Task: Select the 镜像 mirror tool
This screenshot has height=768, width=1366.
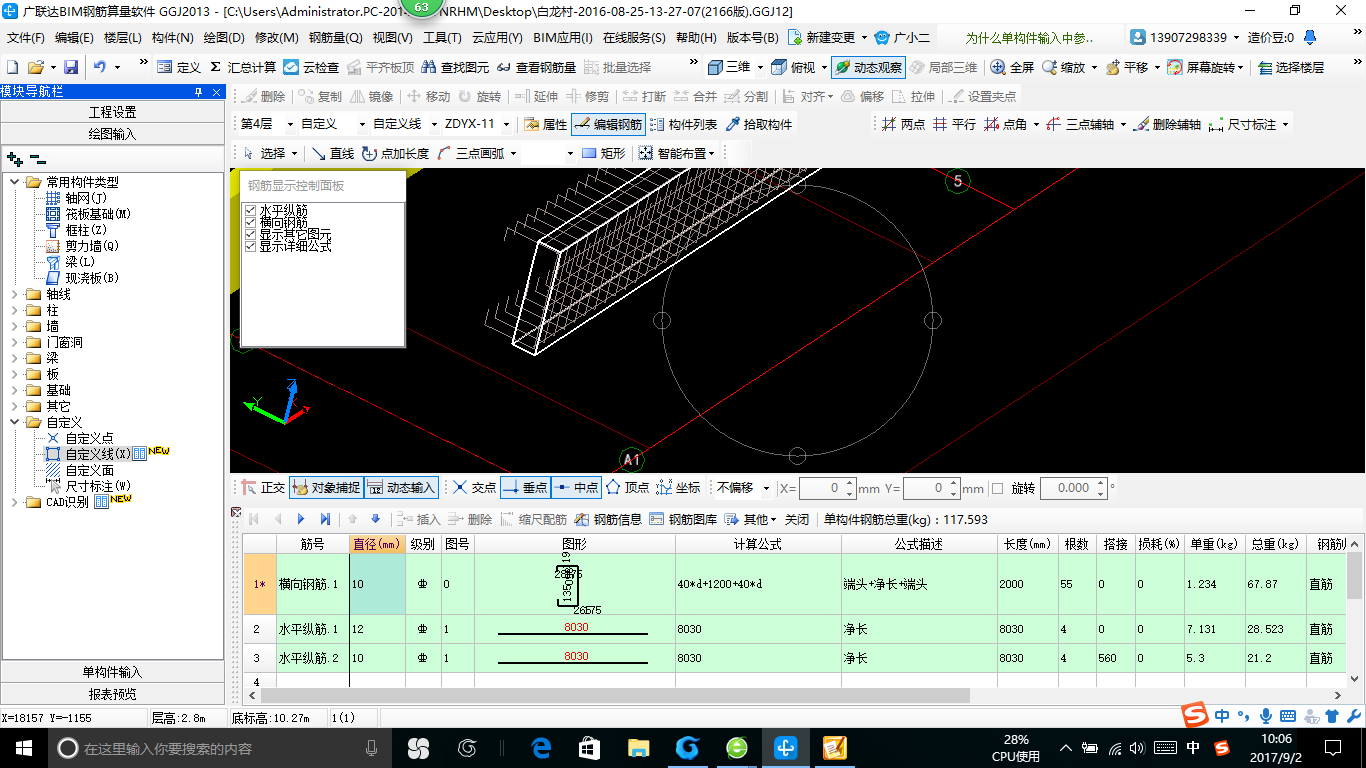Action: (372, 97)
